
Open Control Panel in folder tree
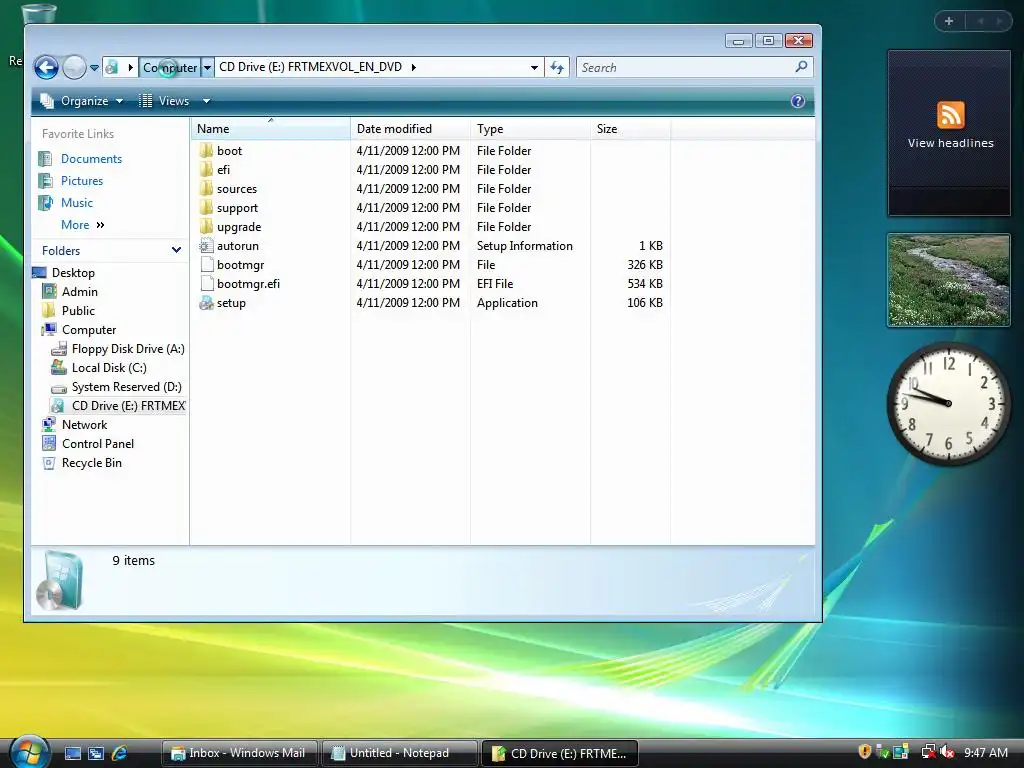pyautogui.click(x=98, y=443)
